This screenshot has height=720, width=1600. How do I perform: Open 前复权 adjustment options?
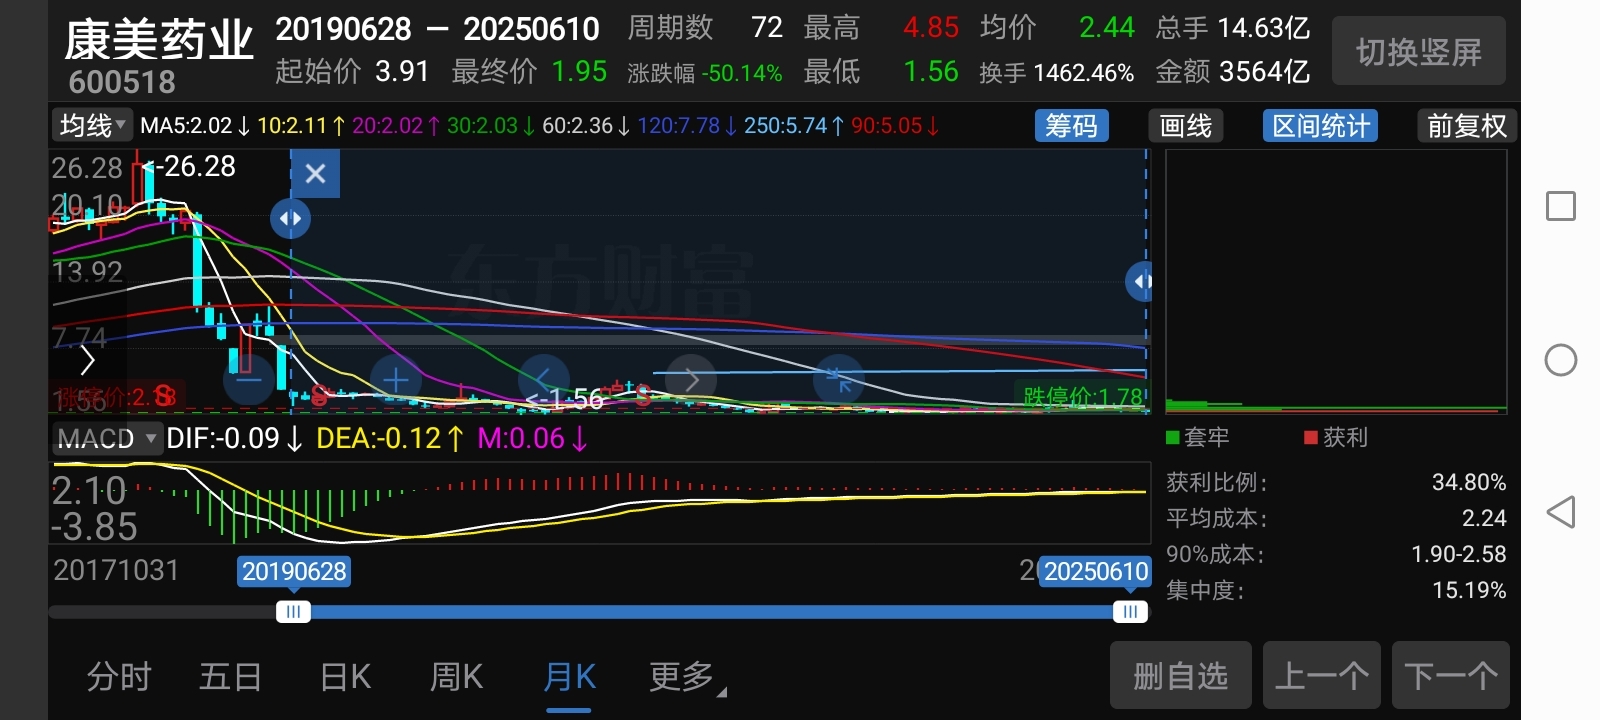[x=1466, y=126]
